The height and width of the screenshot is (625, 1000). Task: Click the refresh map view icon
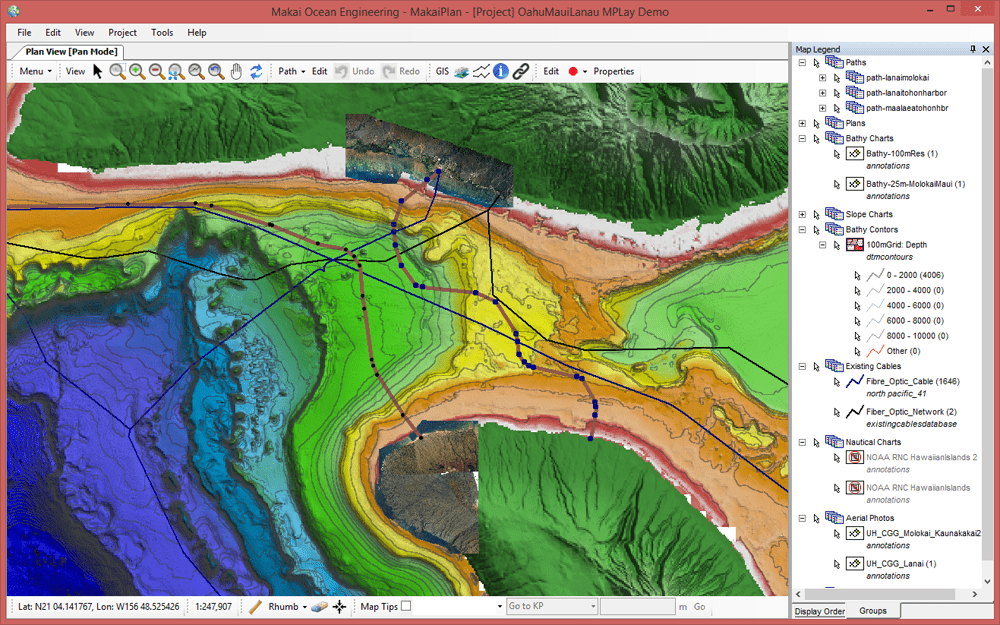pos(258,71)
